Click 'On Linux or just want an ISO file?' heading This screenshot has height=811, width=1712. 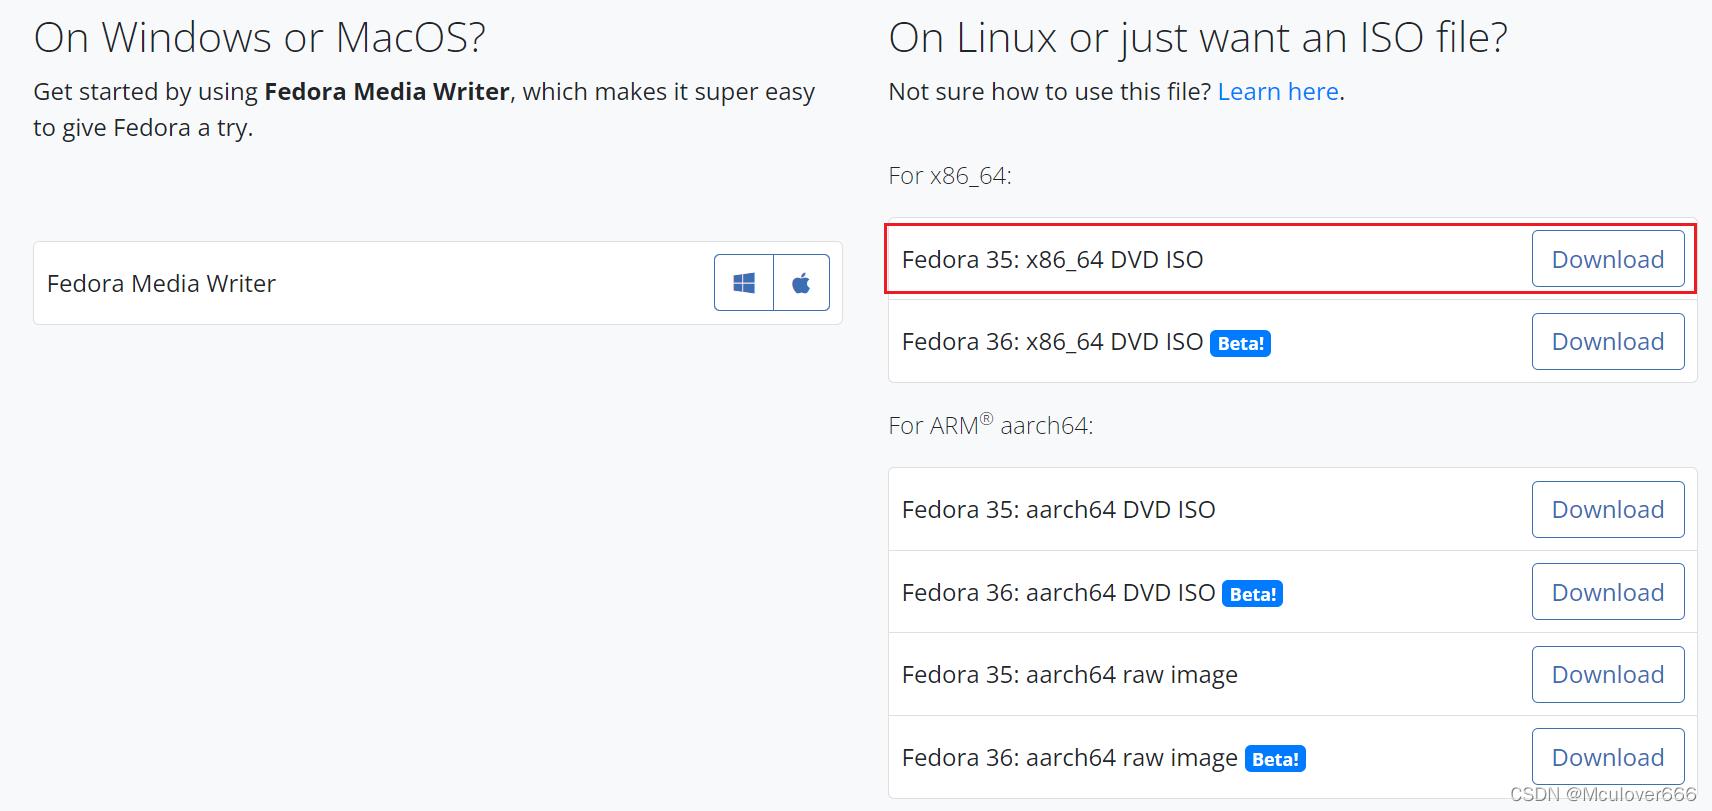coord(1198,38)
